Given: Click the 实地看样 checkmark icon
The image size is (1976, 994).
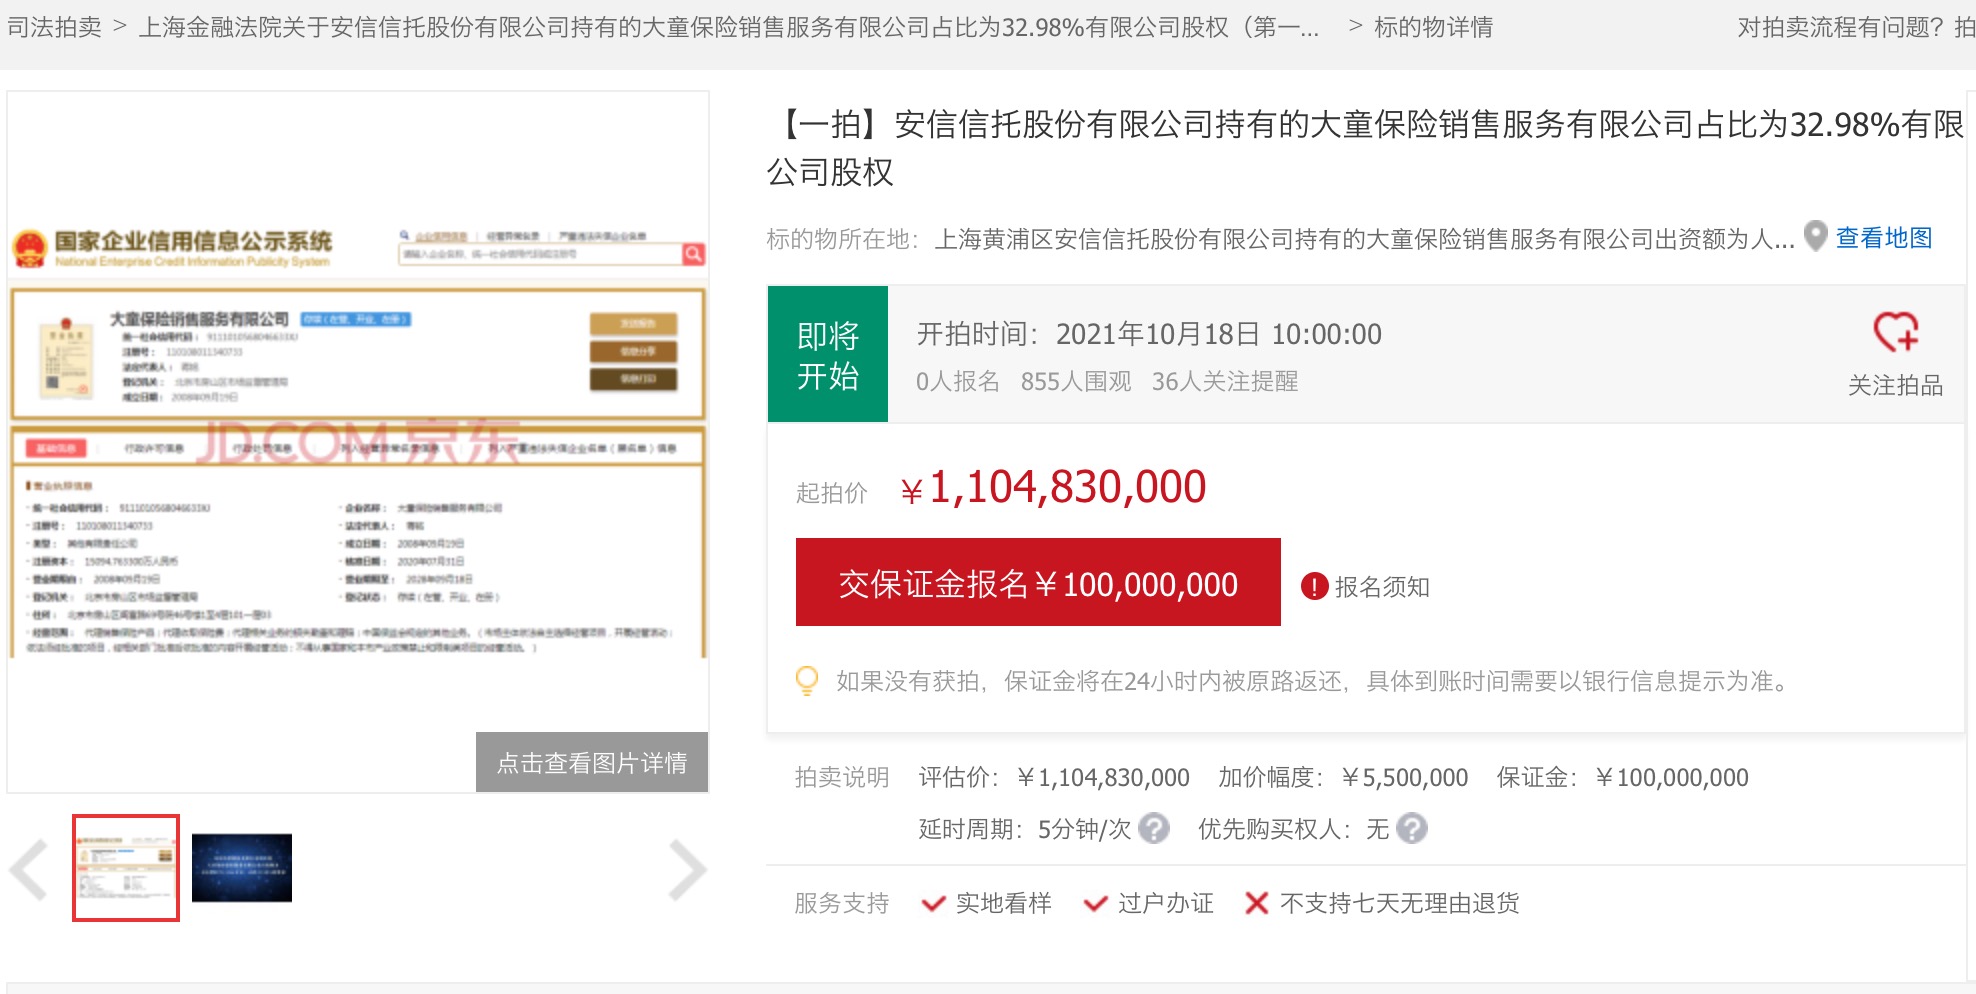Looking at the screenshot, I should (x=933, y=904).
